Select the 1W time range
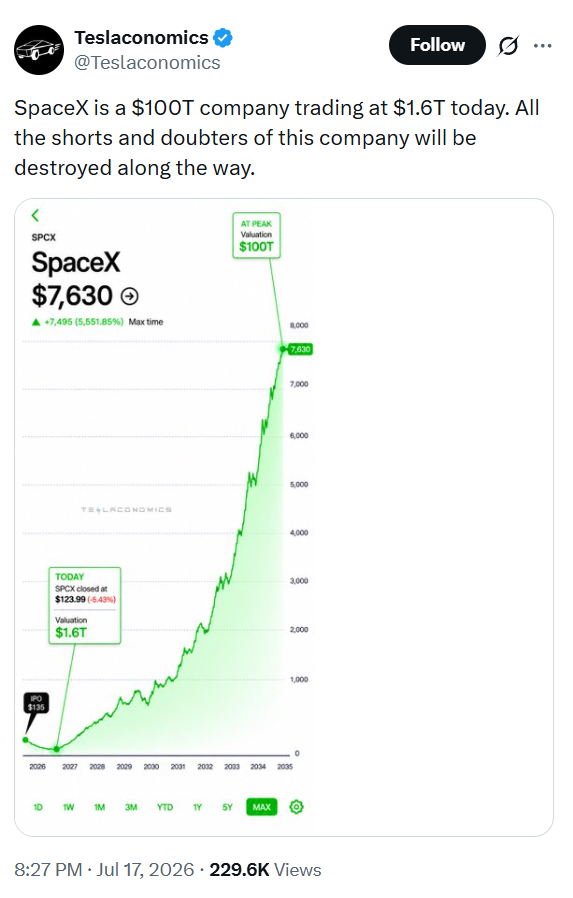This screenshot has height=898, width=573. (x=69, y=807)
